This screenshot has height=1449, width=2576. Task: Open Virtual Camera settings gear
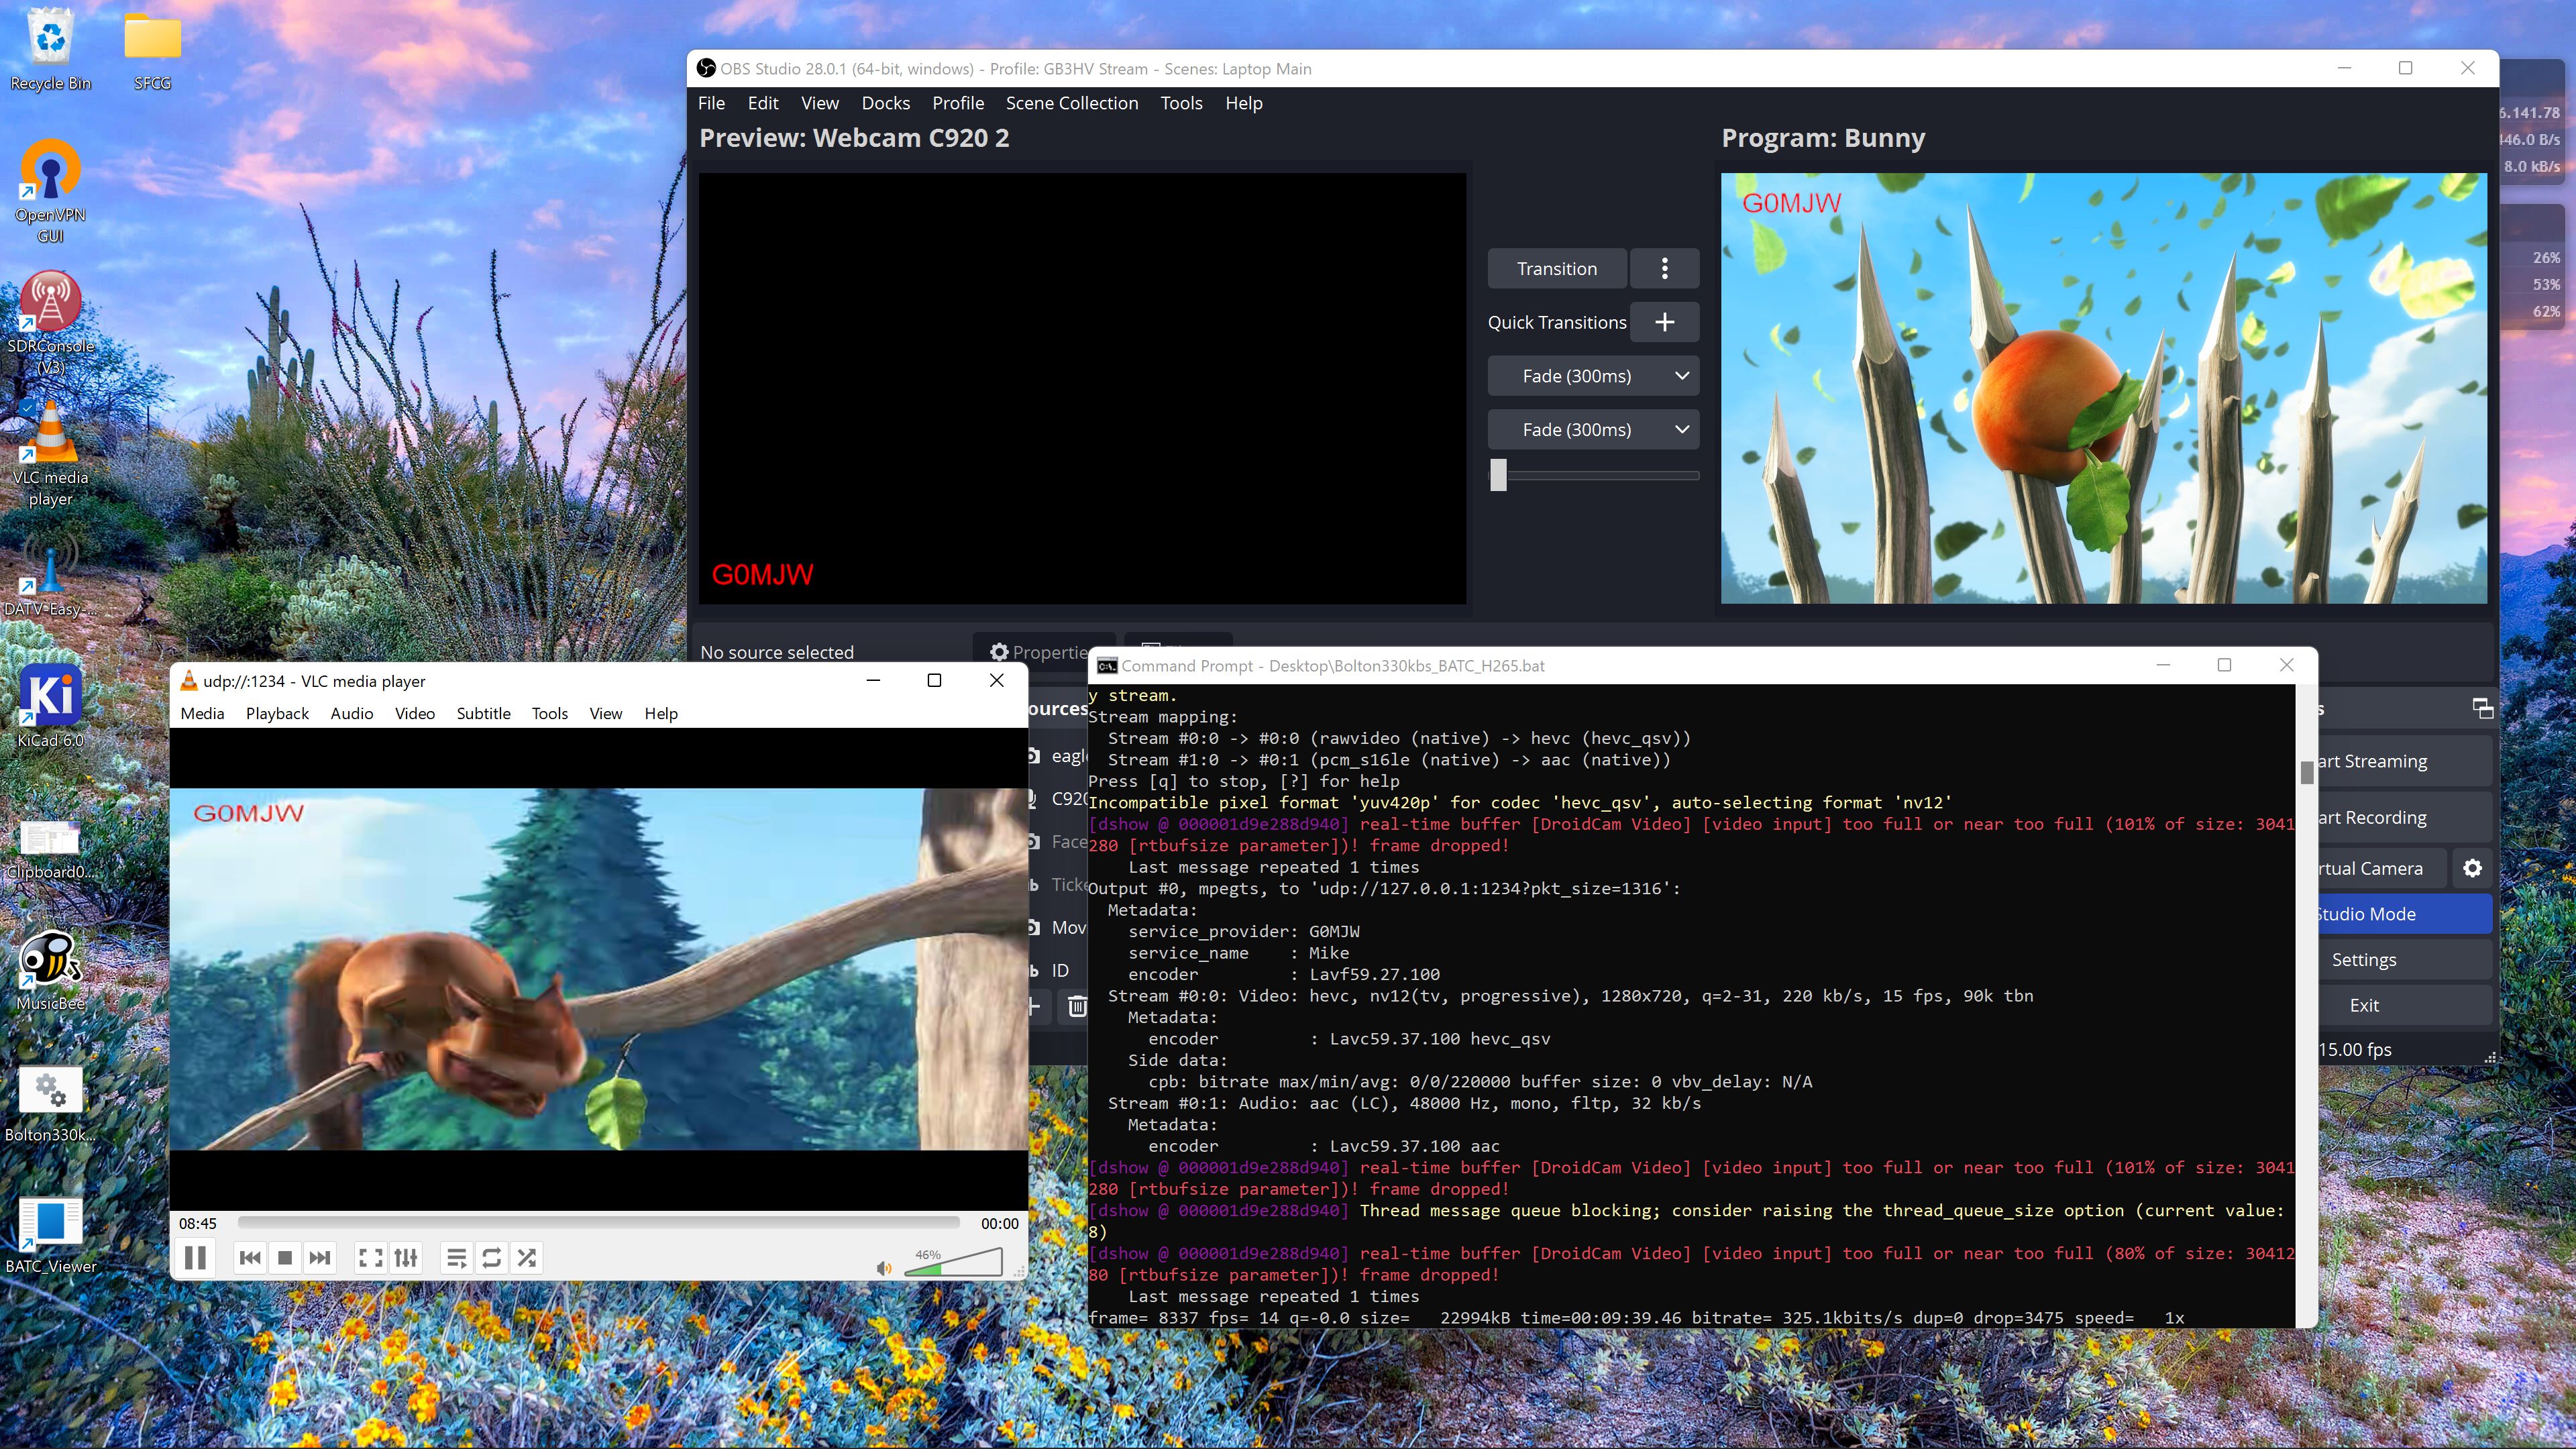2472,868
